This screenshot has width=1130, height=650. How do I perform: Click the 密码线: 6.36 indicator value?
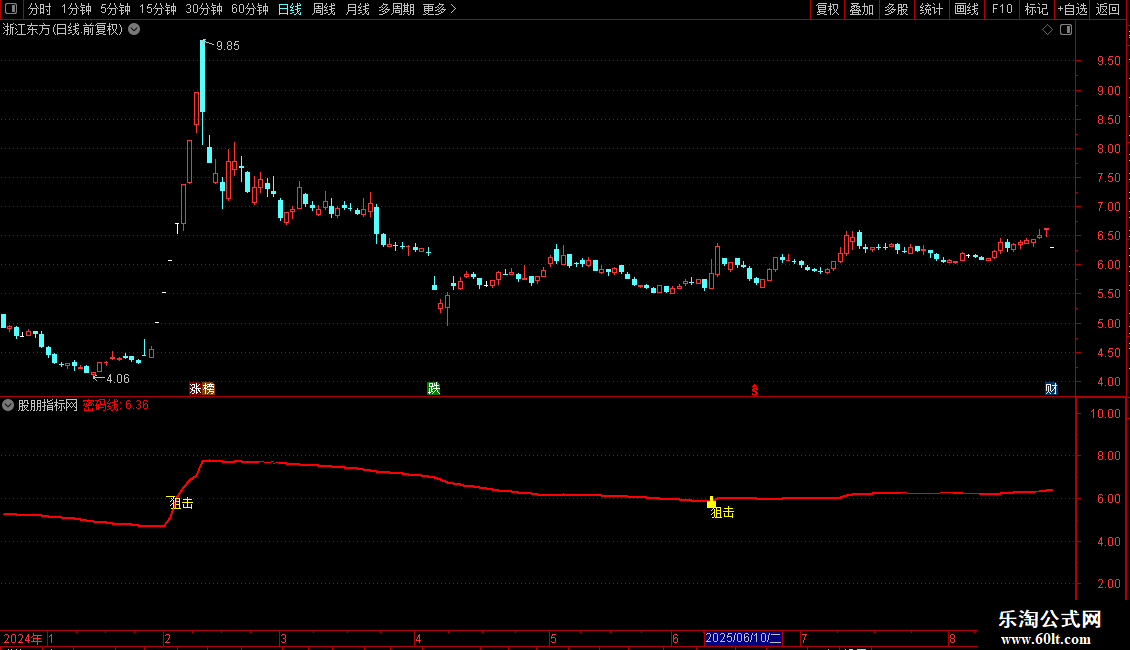pyautogui.click(x=115, y=405)
